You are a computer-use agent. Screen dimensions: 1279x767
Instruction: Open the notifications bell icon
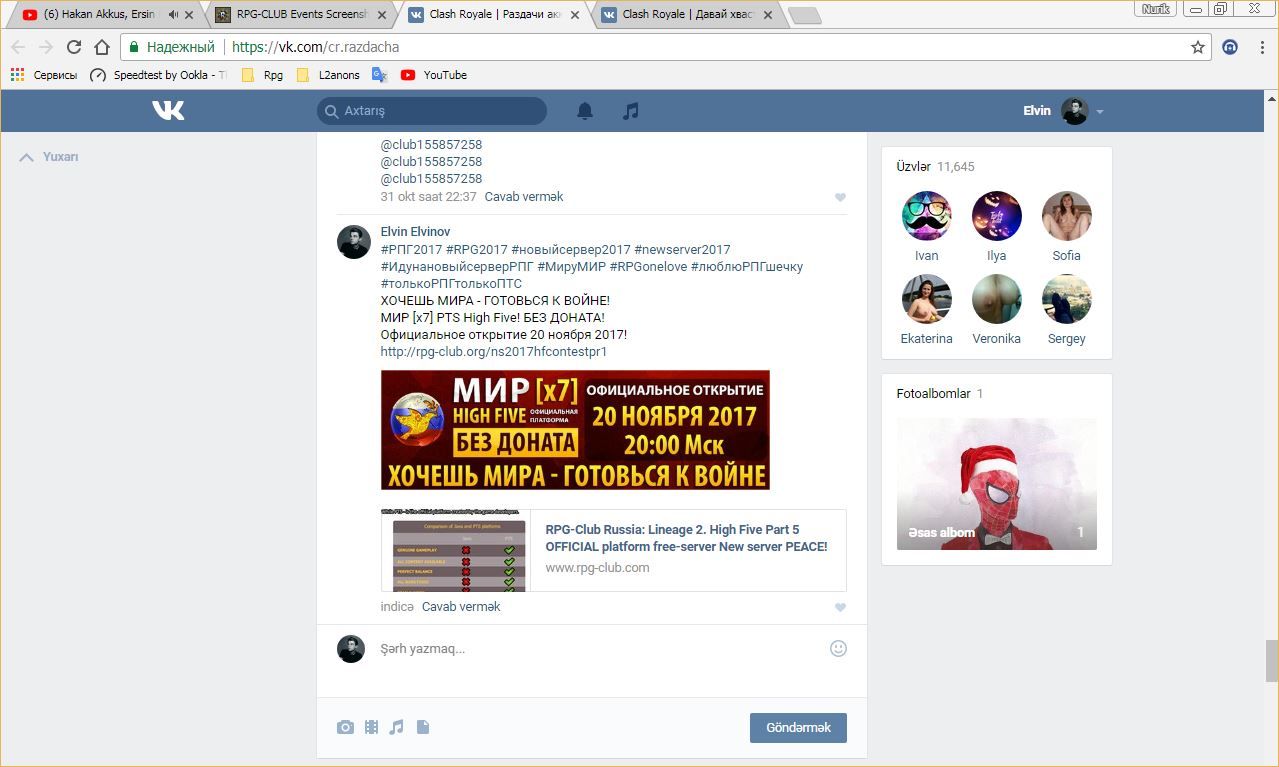[585, 111]
